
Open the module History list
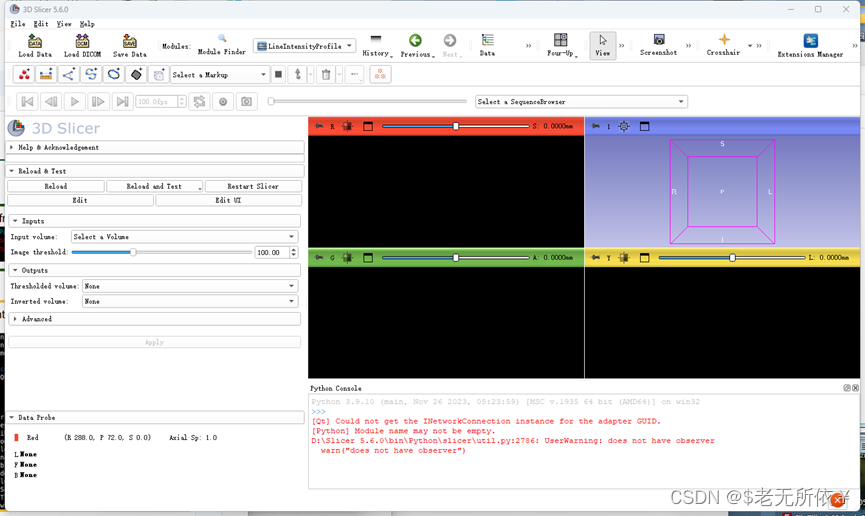377,46
